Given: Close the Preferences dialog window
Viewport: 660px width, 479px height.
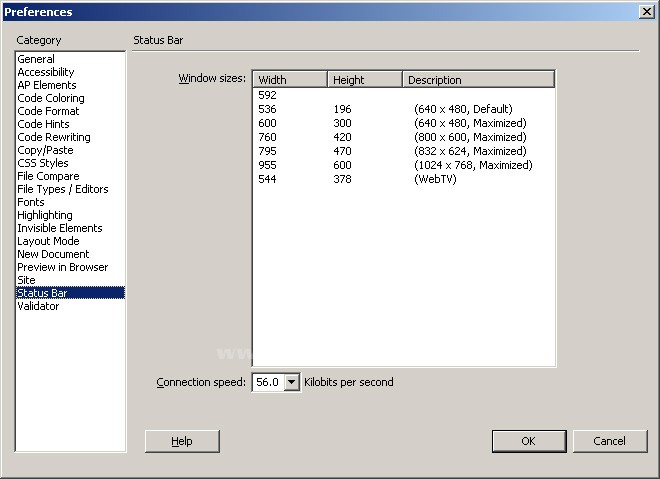Looking at the screenshot, I should 645,12.
